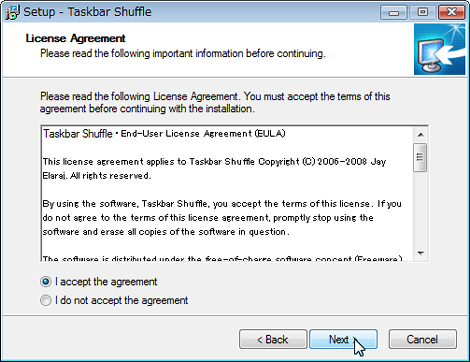Minimize the Setup window
The image size is (470, 362).
394,13
